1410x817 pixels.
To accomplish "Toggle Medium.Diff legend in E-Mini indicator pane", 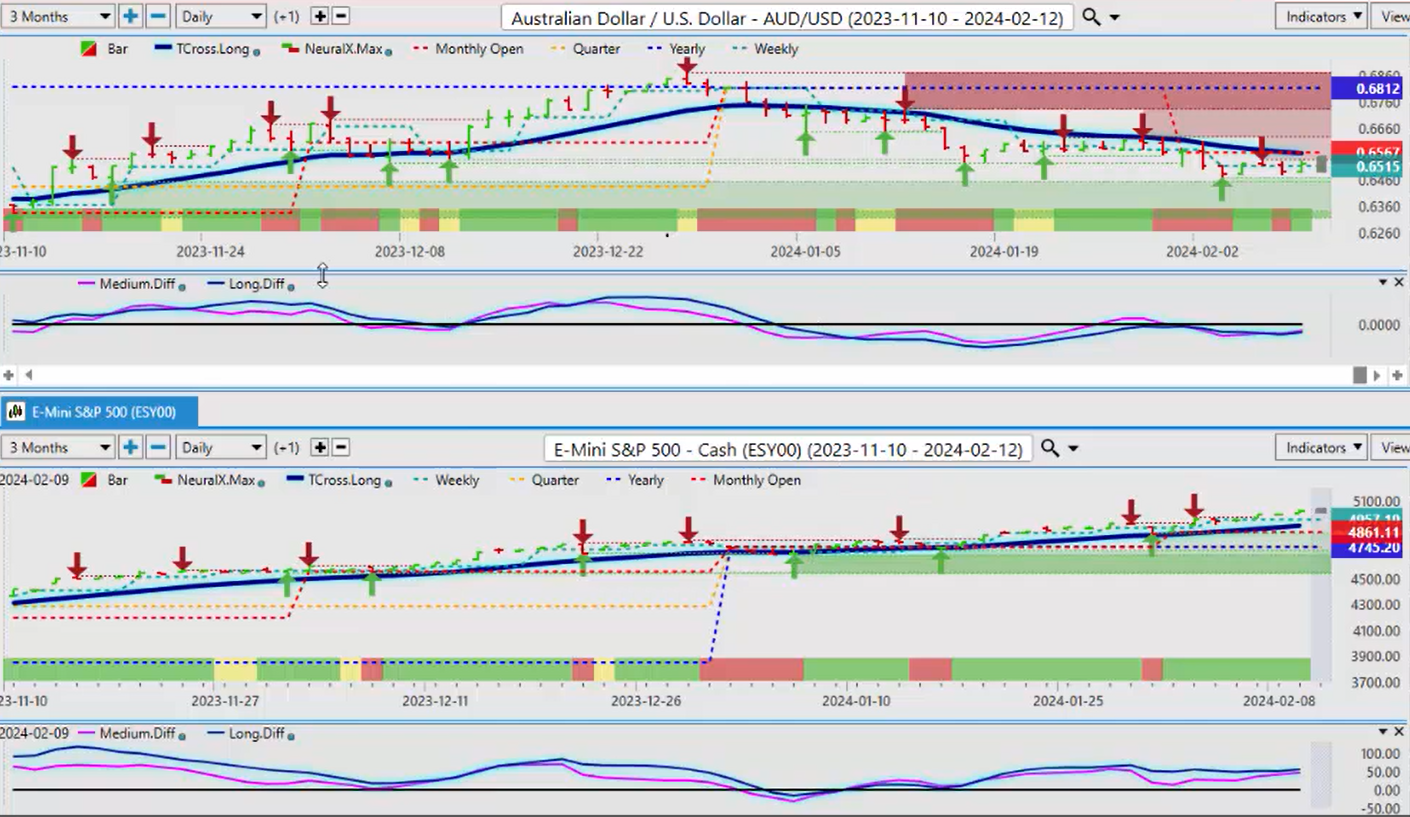I will 126,734.
